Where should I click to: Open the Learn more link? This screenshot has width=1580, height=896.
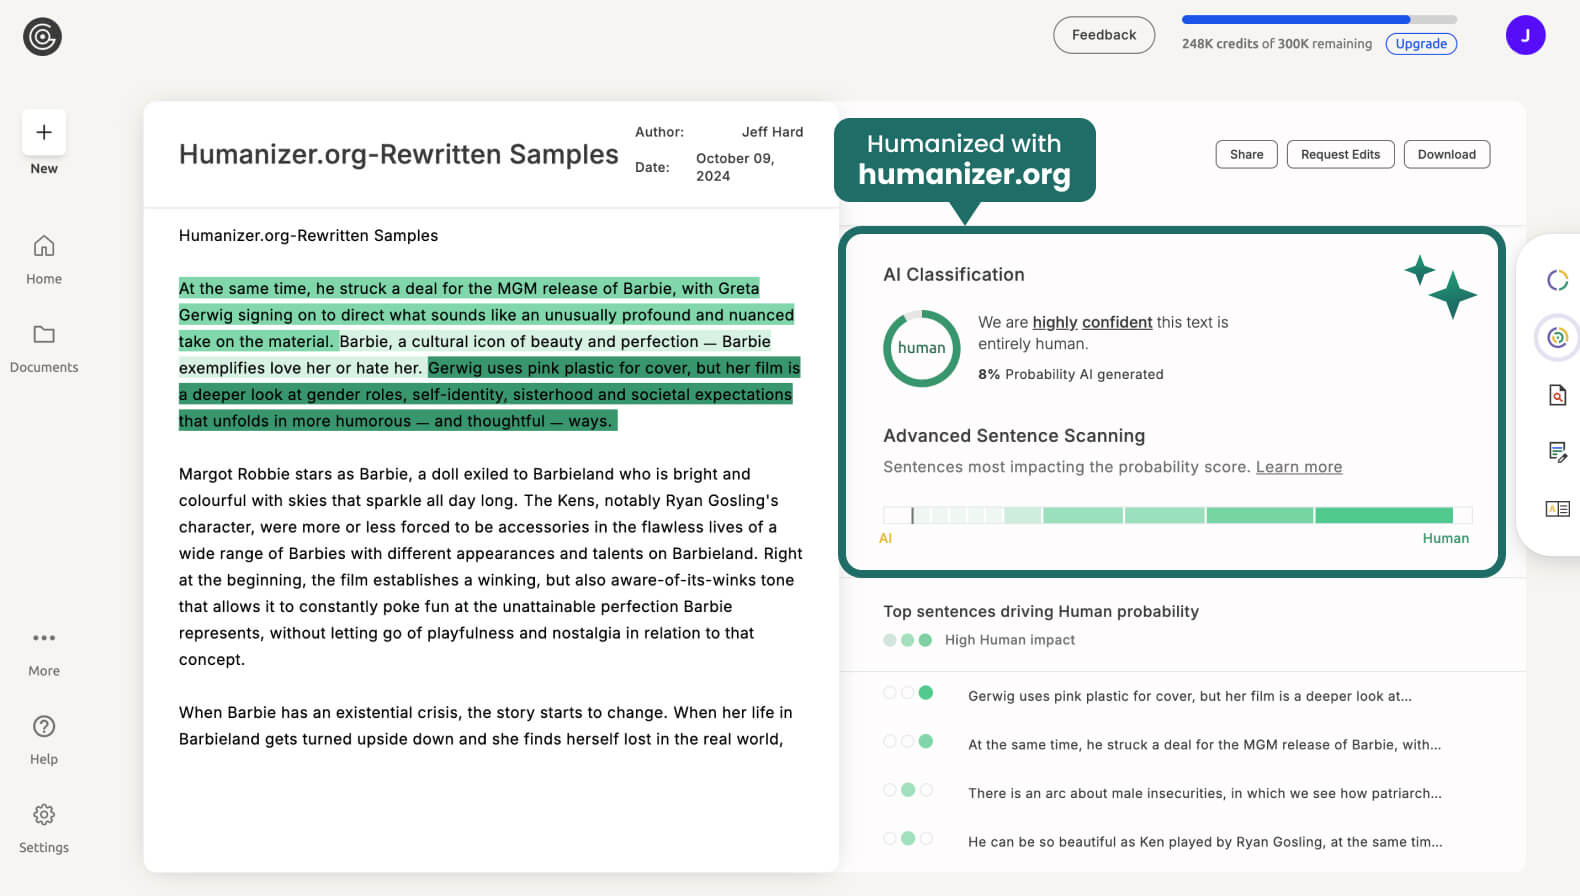[1298, 467]
